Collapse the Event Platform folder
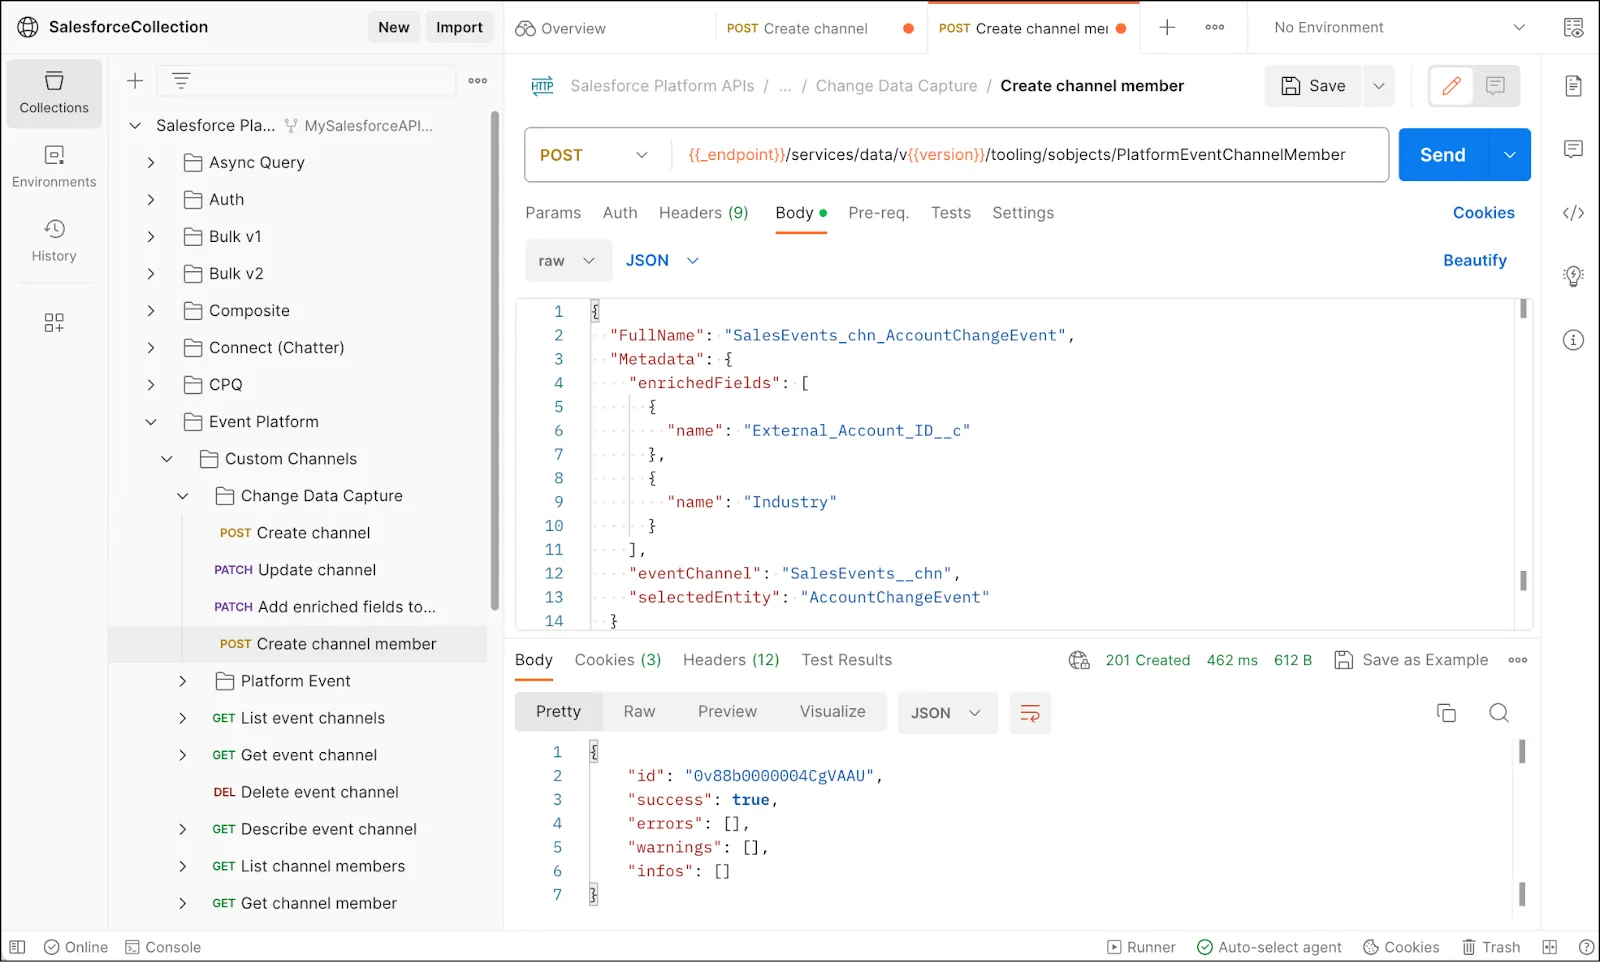Screen dimensions: 1600x962 coord(151,422)
